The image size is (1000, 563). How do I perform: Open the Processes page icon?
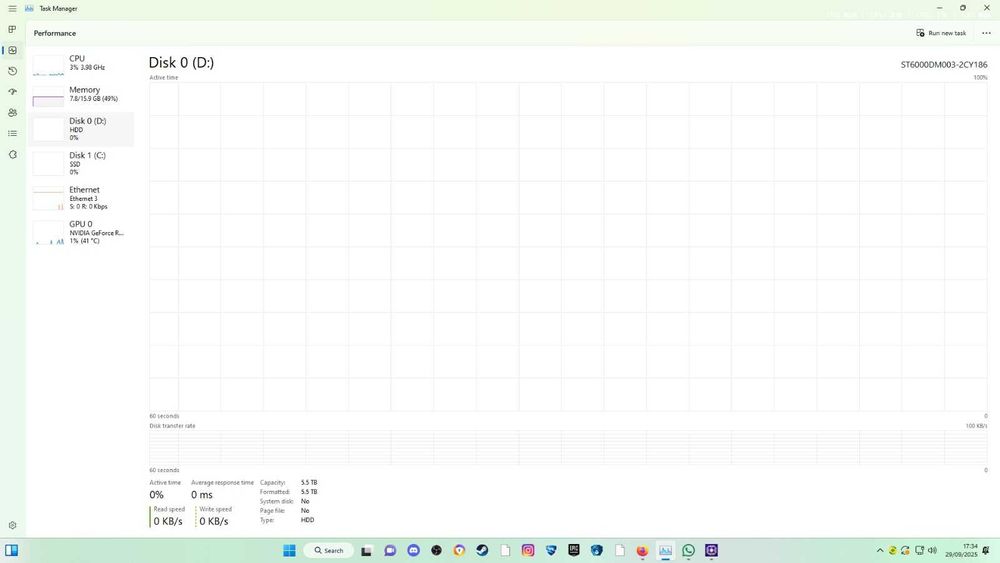(x=12, y=29)
